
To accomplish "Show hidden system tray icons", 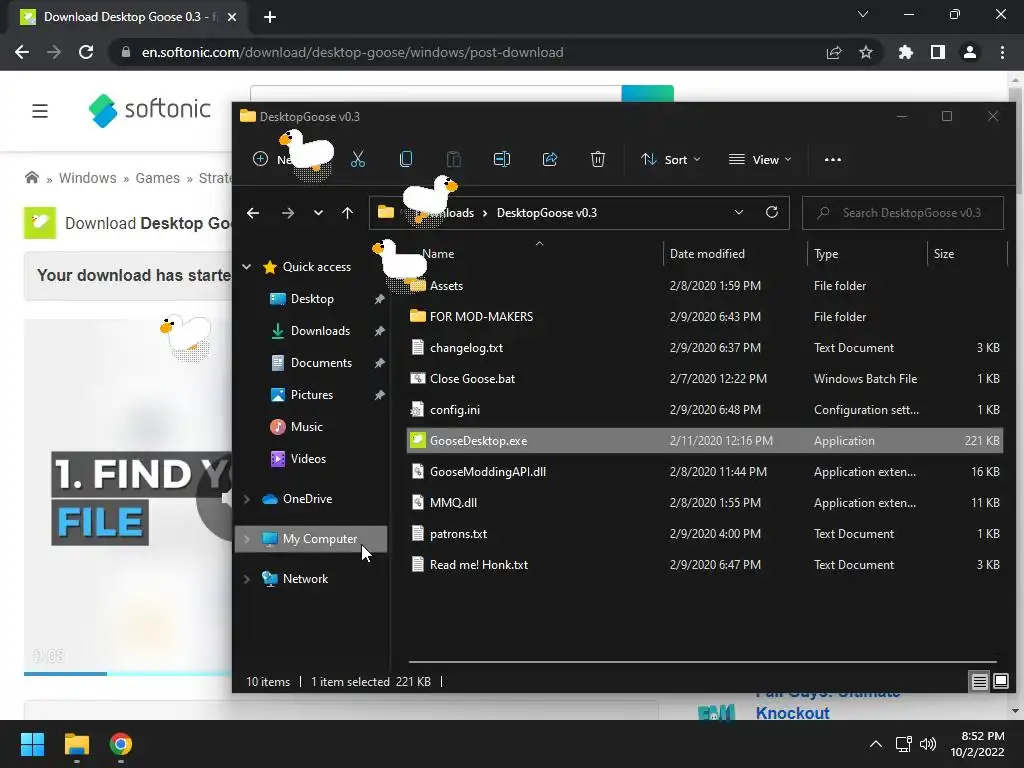I will point(876,744).
